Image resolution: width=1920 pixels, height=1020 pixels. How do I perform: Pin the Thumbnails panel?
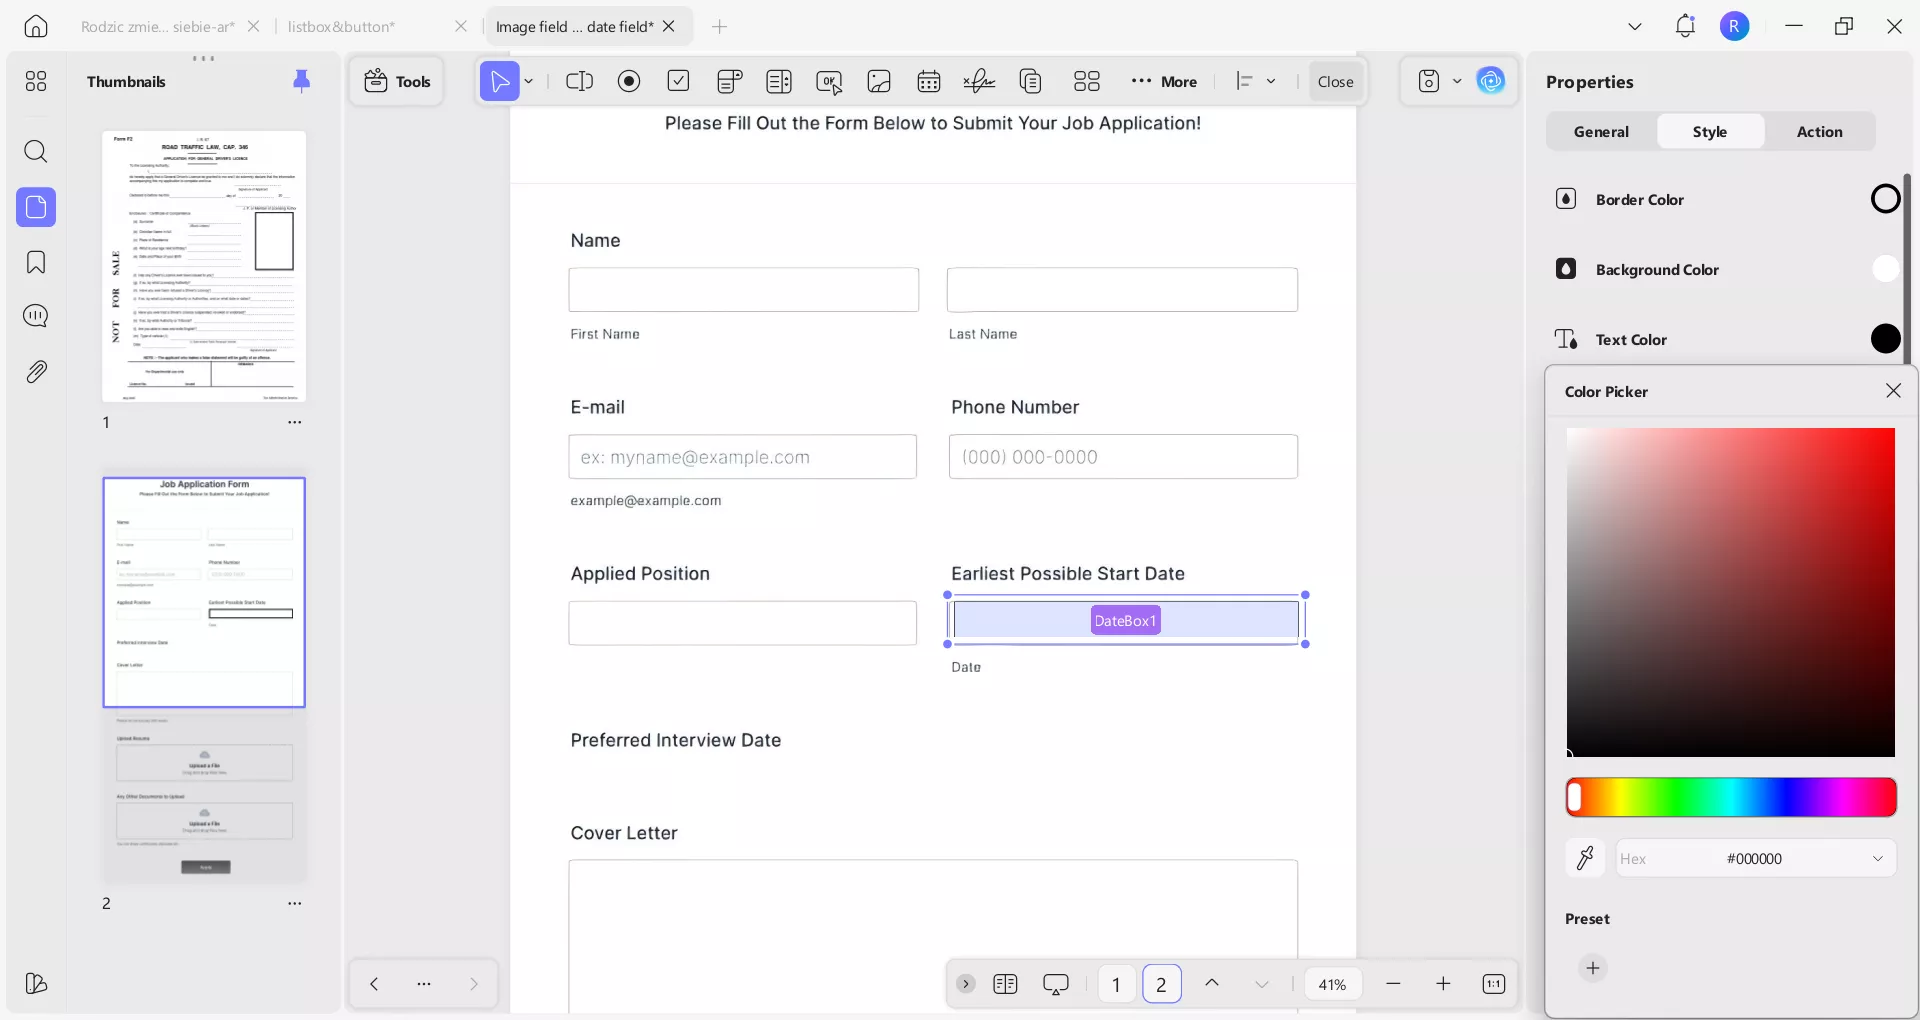[301, 82]
